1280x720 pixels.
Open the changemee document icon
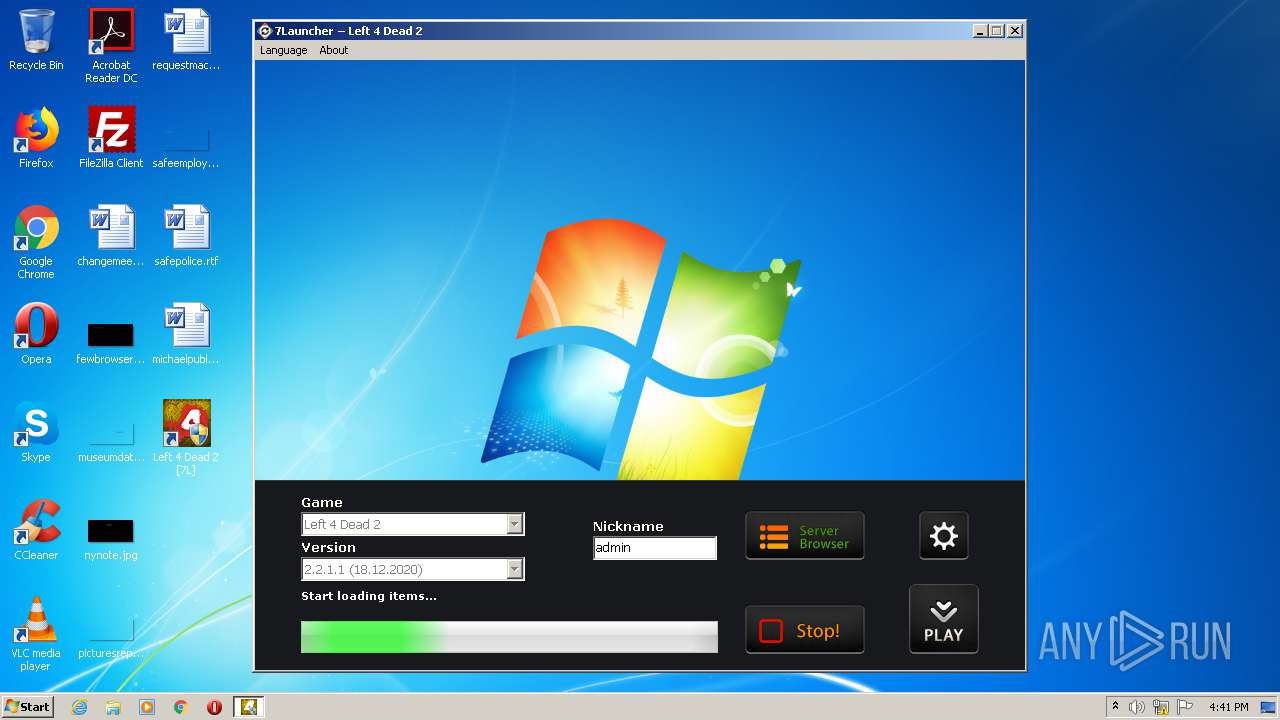[x=111, y=236]
